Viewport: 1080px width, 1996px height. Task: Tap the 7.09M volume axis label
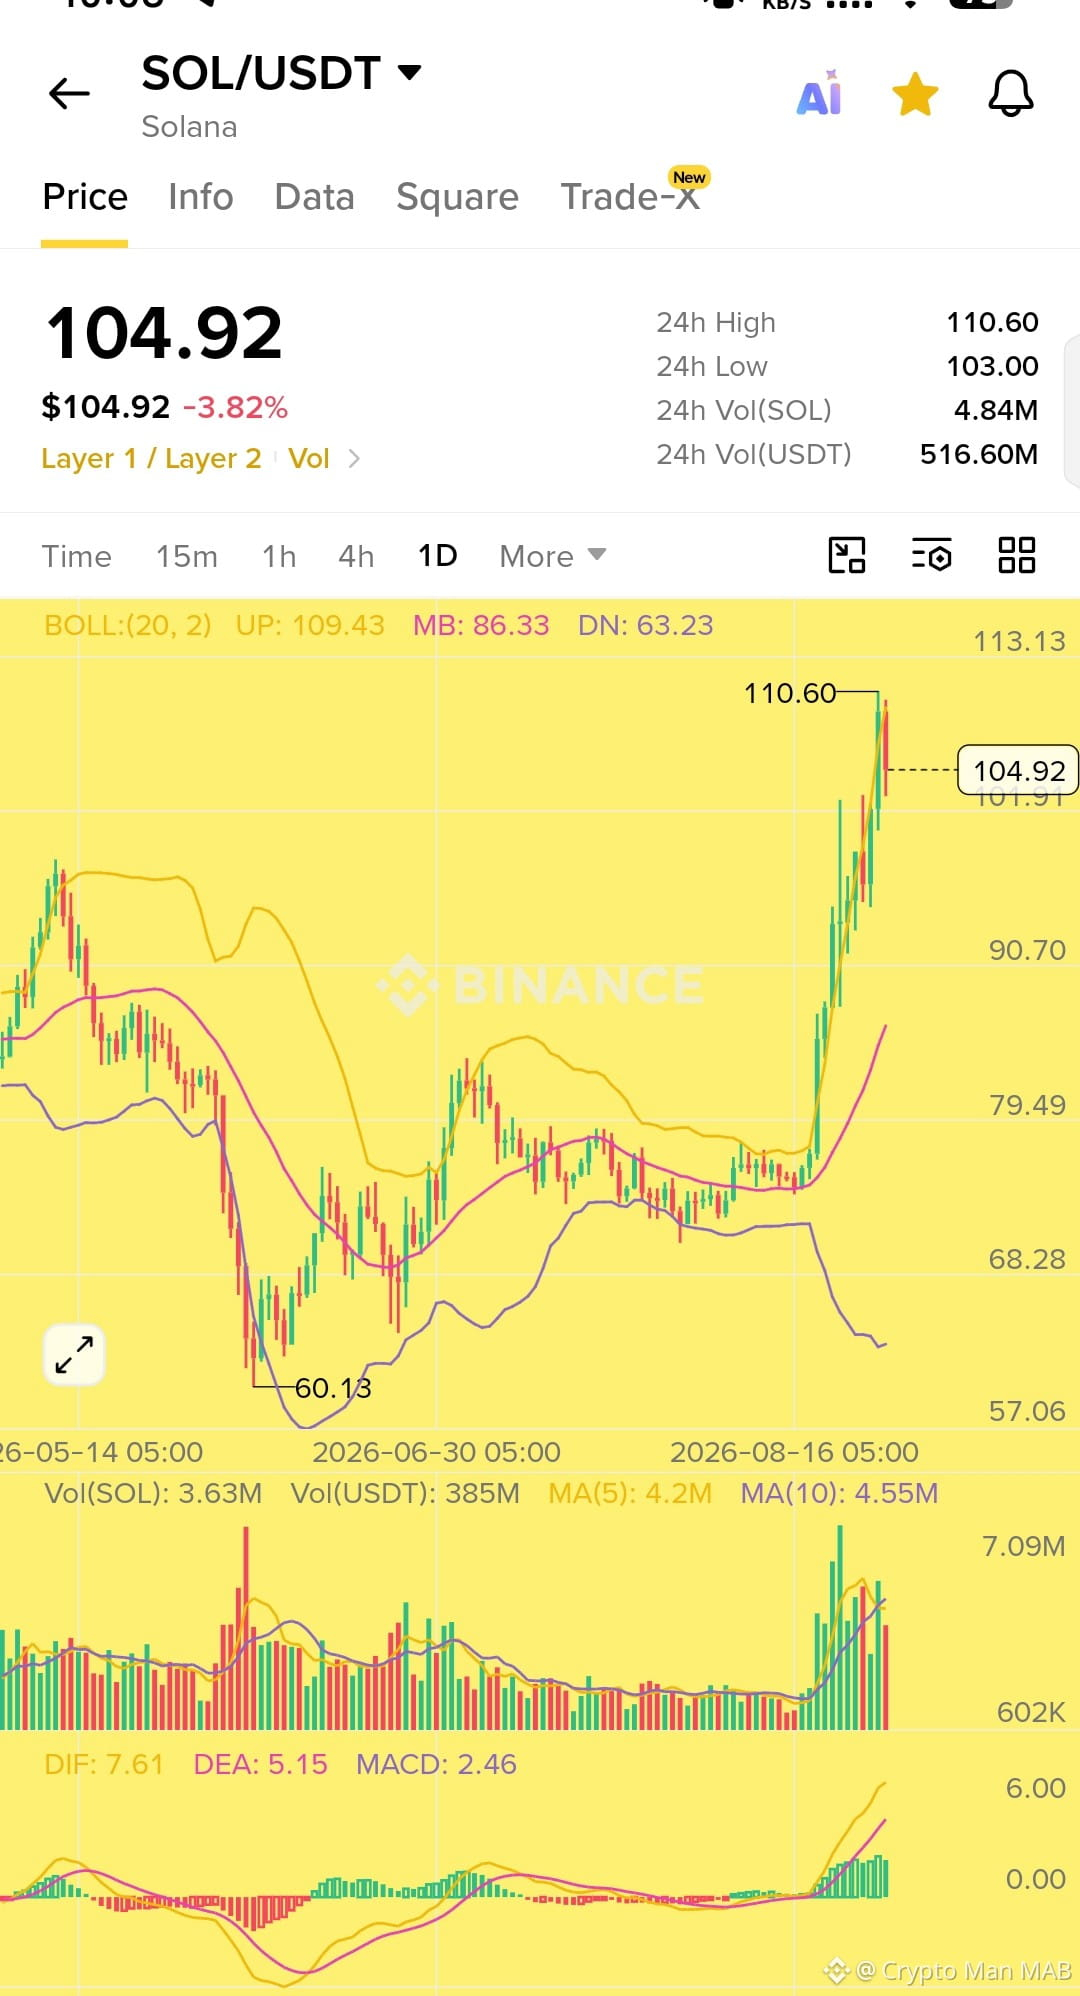(1024, 1547)
